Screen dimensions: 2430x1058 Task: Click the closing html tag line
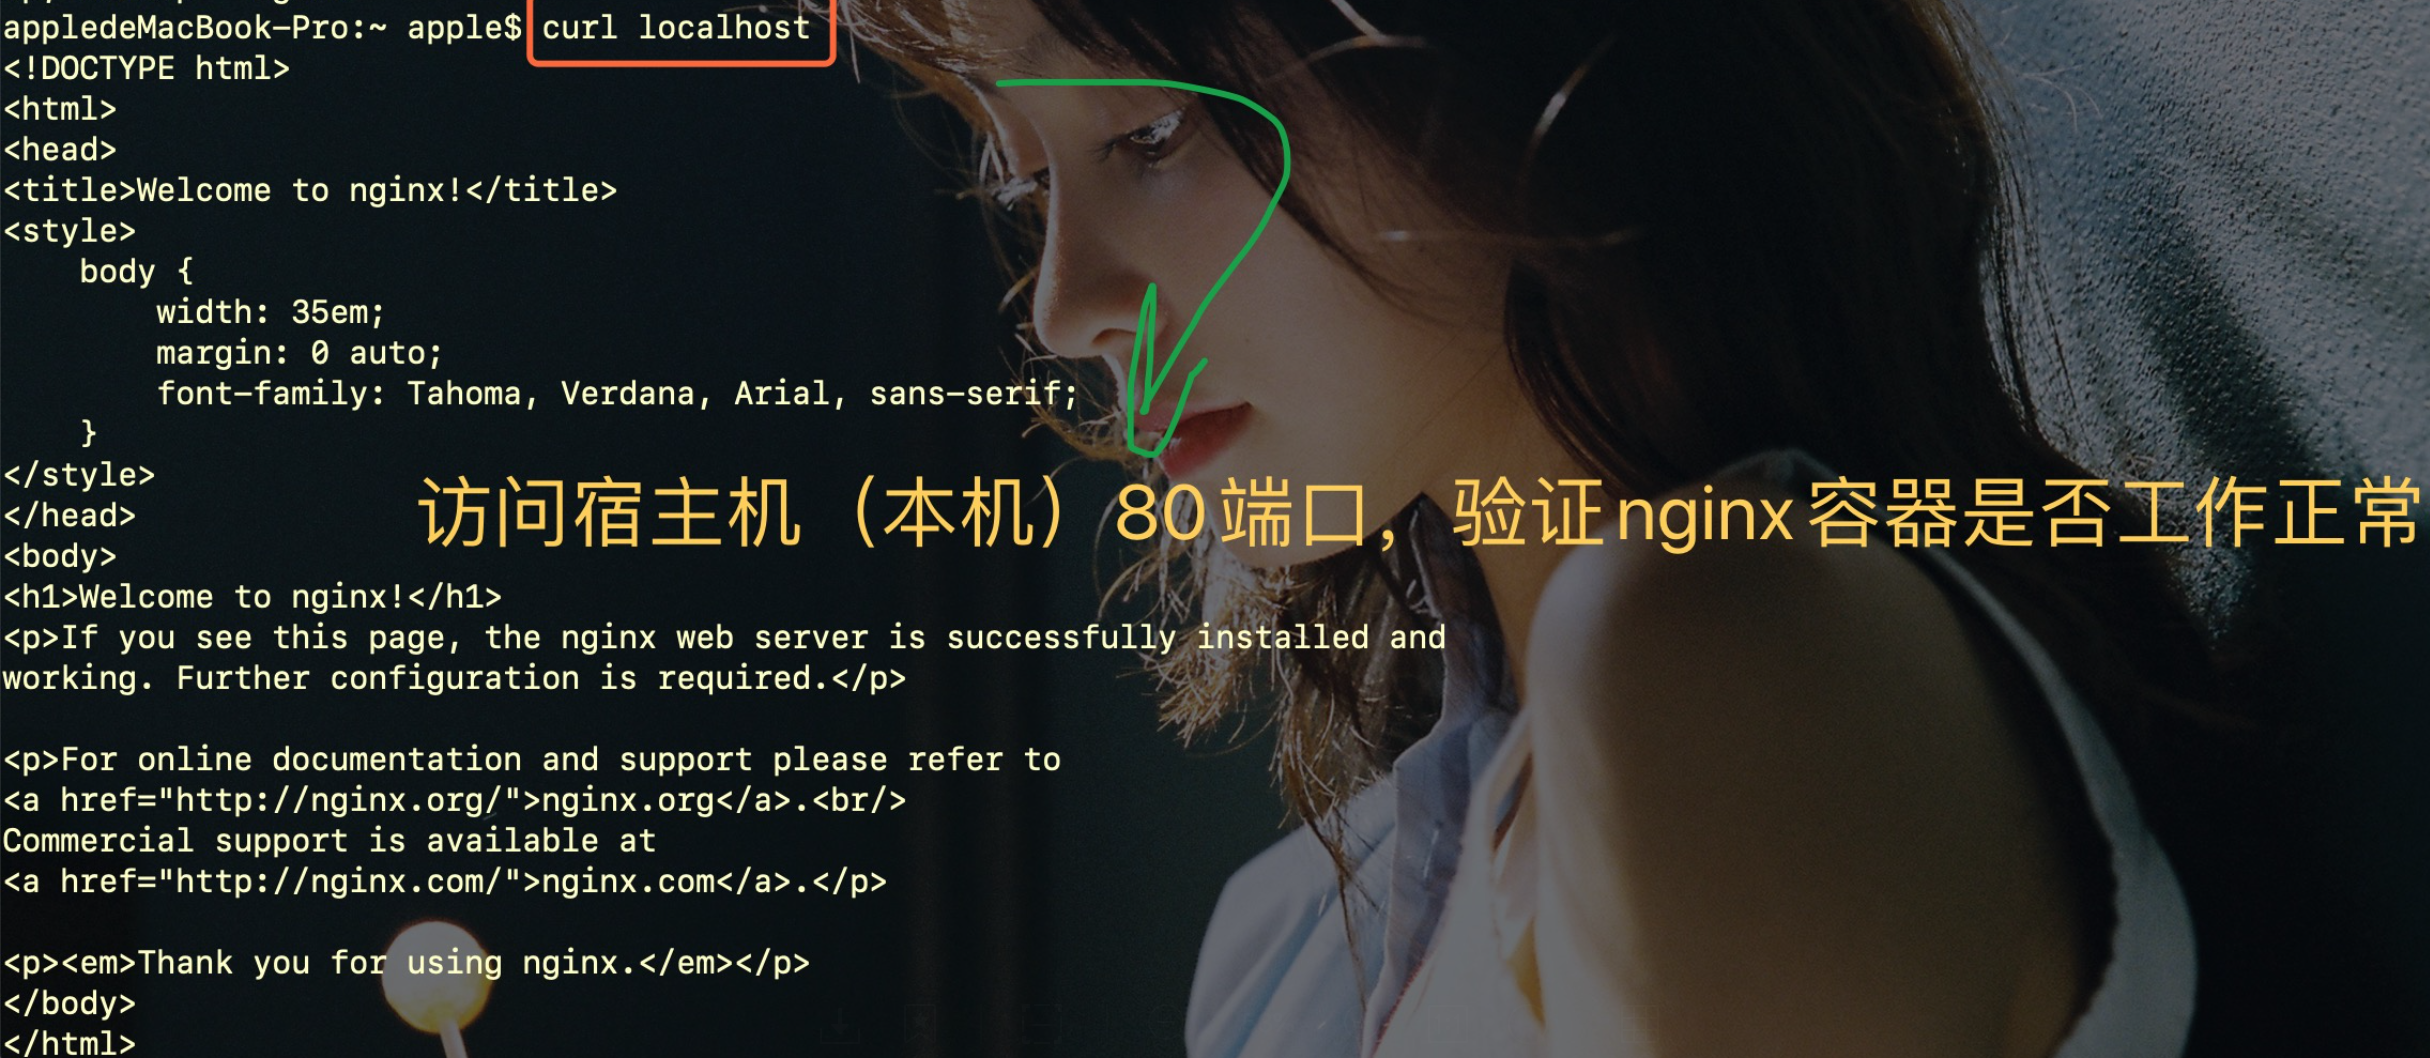pyautogui.click(x=69, y=1042)
